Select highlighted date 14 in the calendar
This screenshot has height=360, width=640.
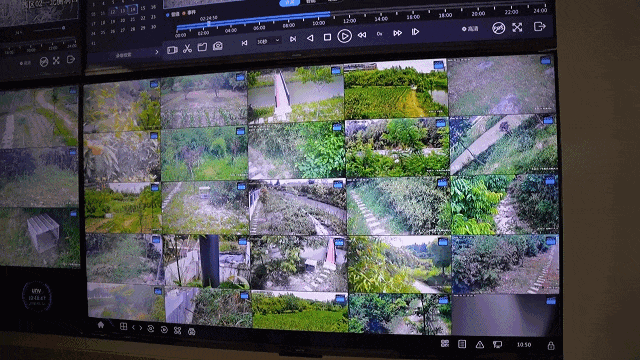[x=132, y=9]
